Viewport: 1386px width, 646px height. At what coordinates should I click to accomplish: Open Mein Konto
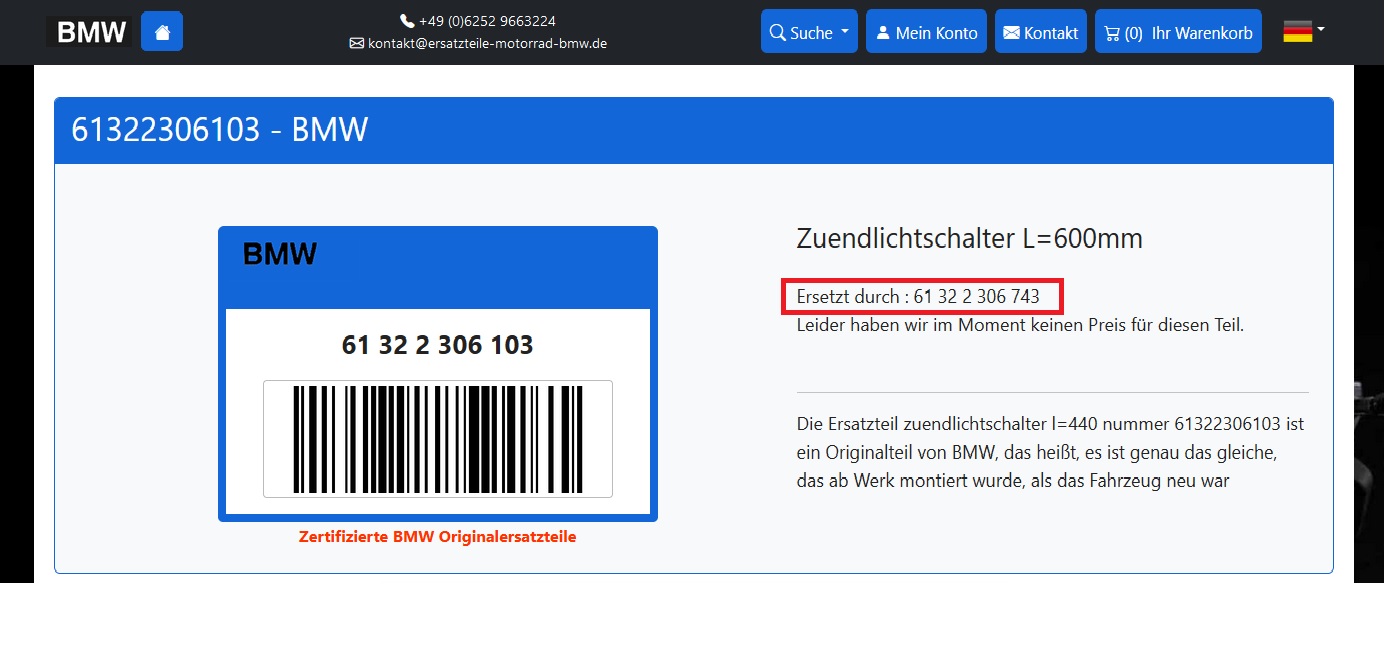point(926,32)
